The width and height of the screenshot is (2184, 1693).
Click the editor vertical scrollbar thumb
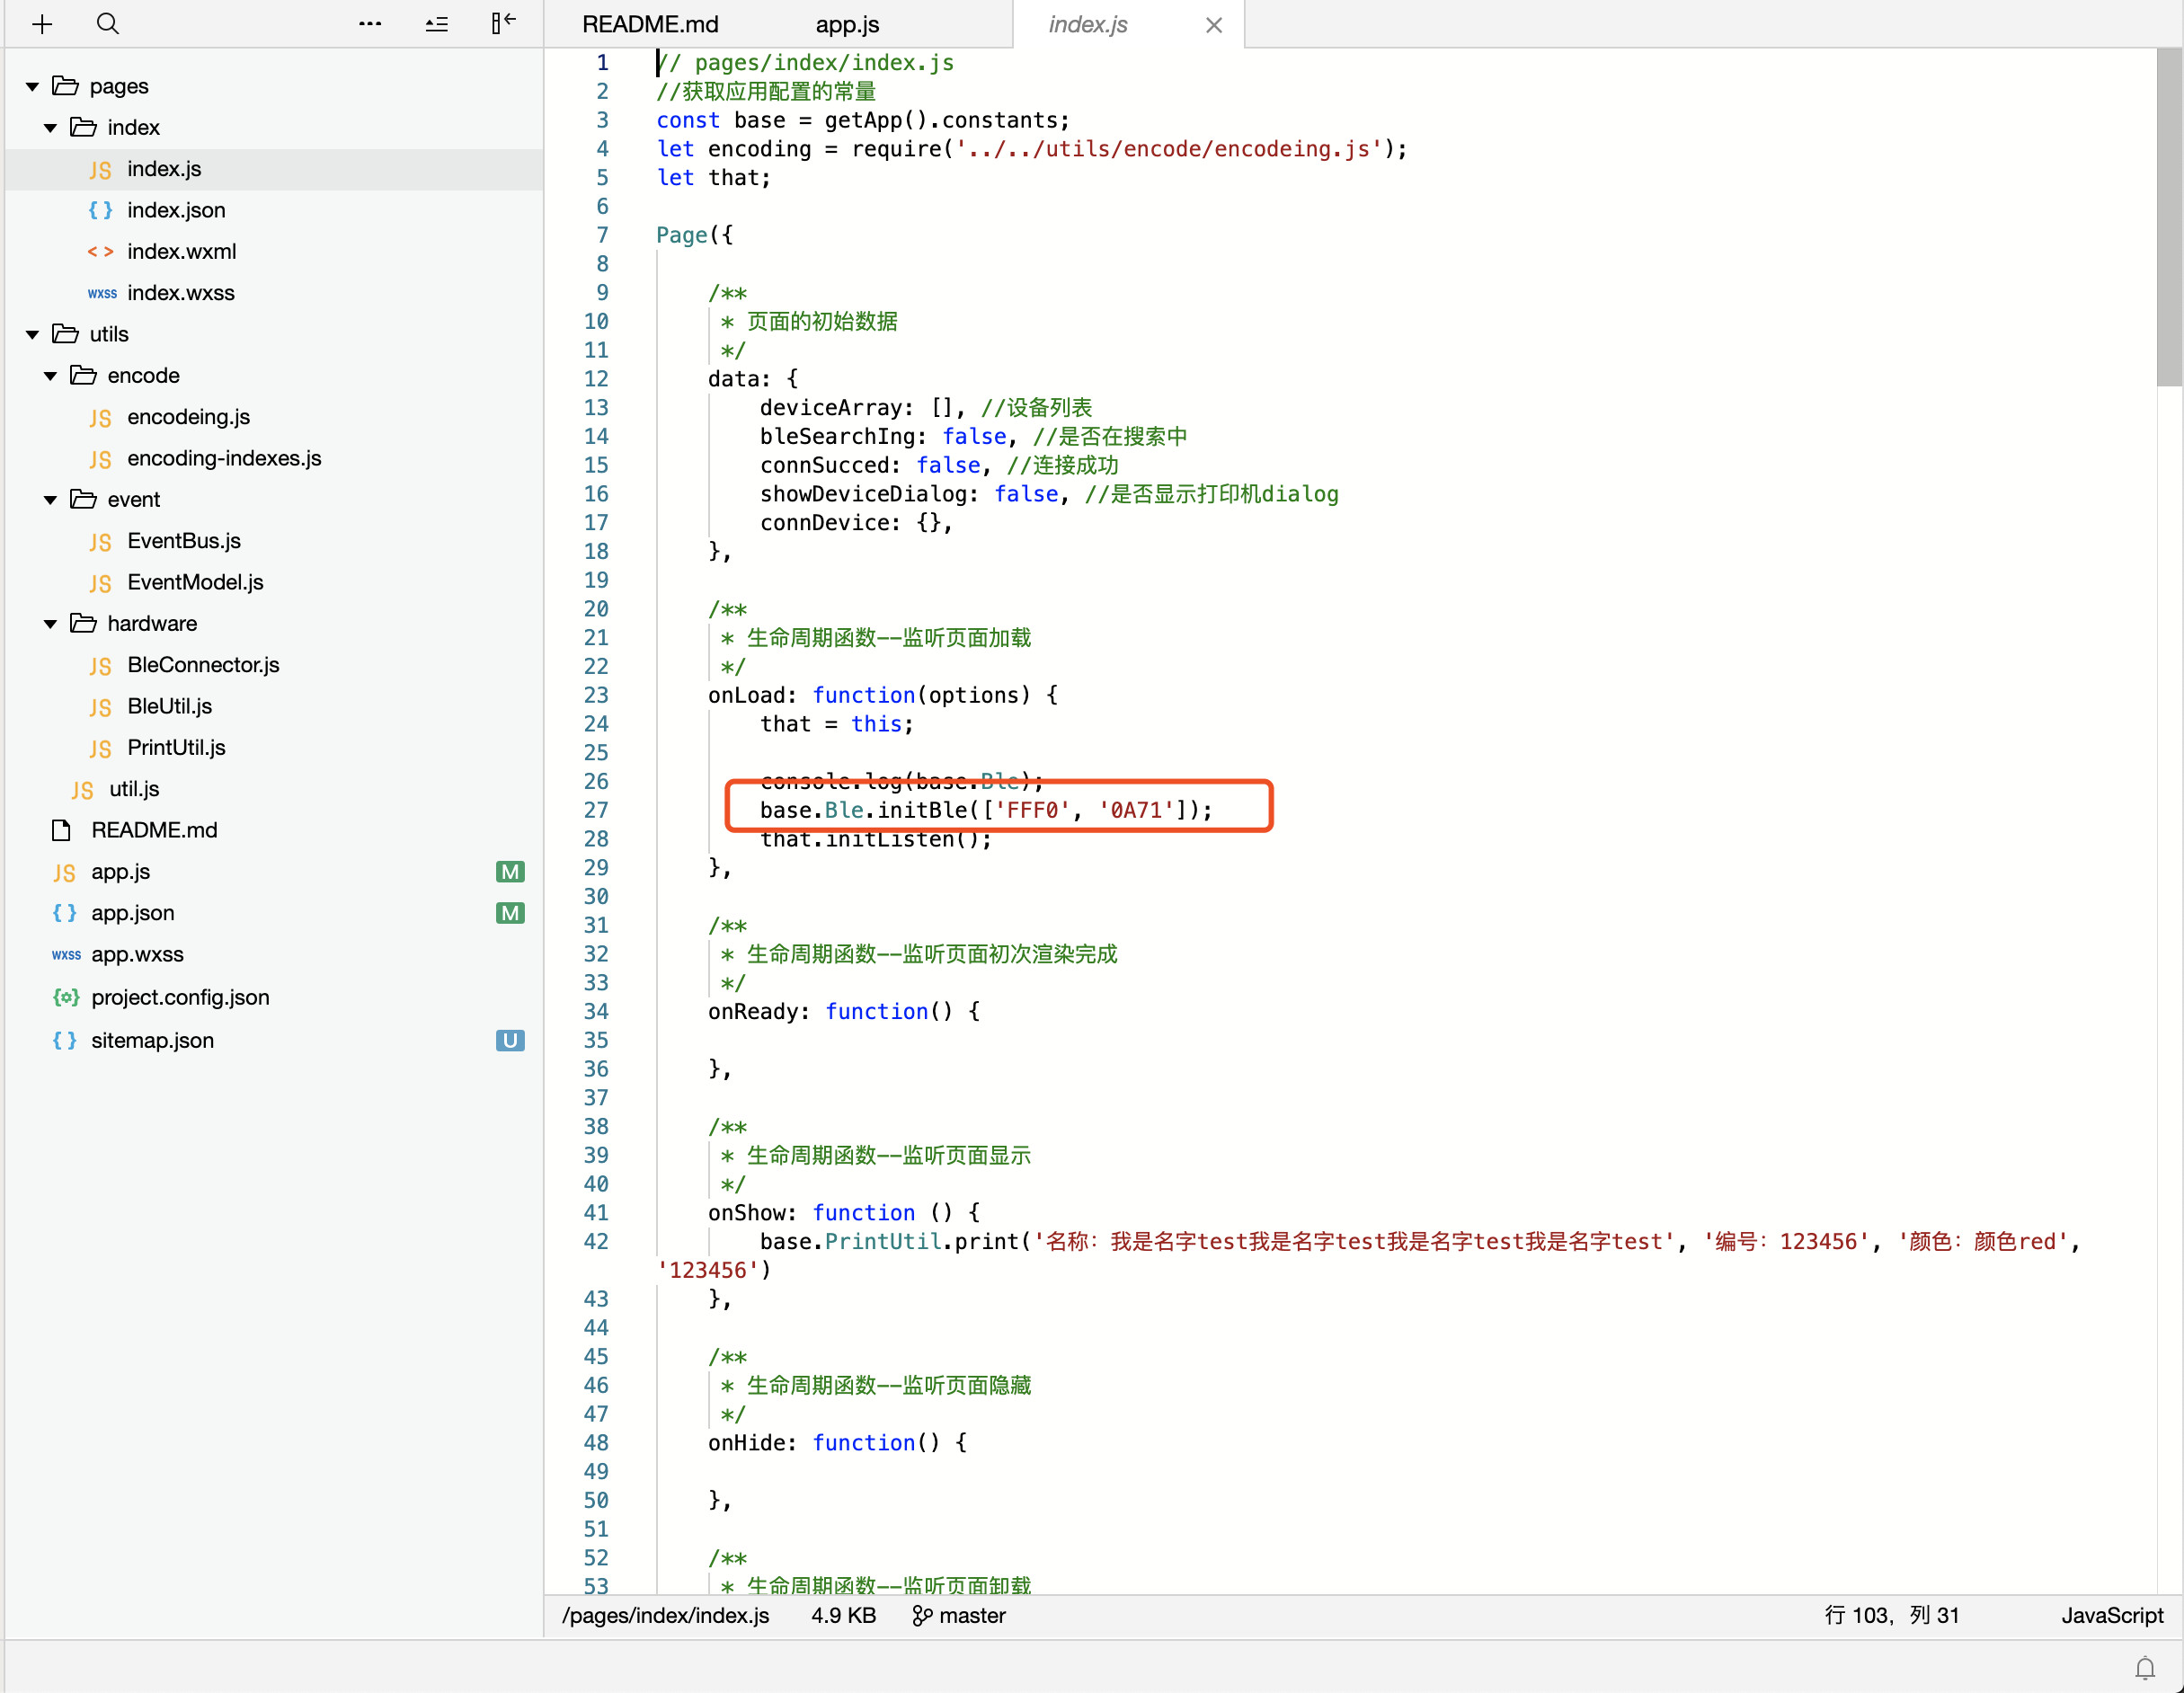pos(2168,217)
